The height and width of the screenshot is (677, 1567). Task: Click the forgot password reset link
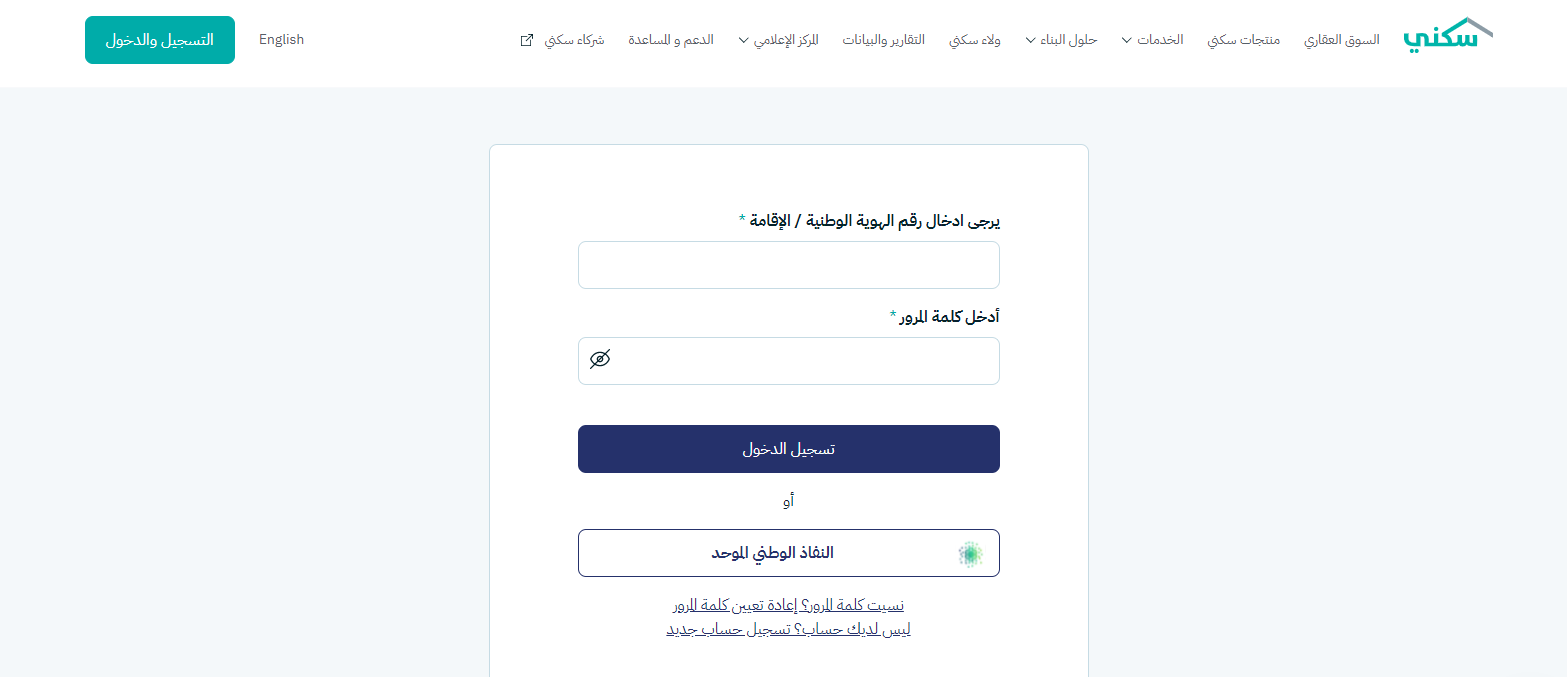click(x=788, y=605)
